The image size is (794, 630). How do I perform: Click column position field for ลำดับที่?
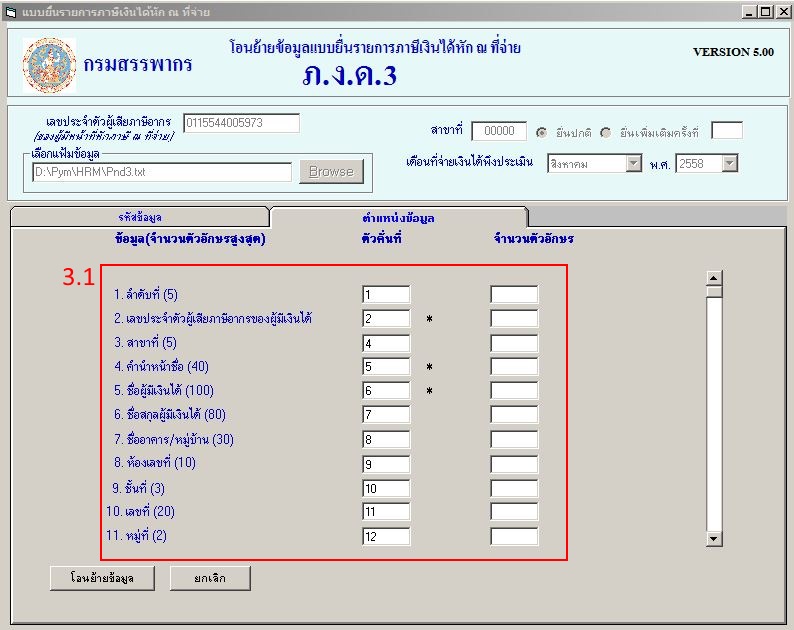386,295
